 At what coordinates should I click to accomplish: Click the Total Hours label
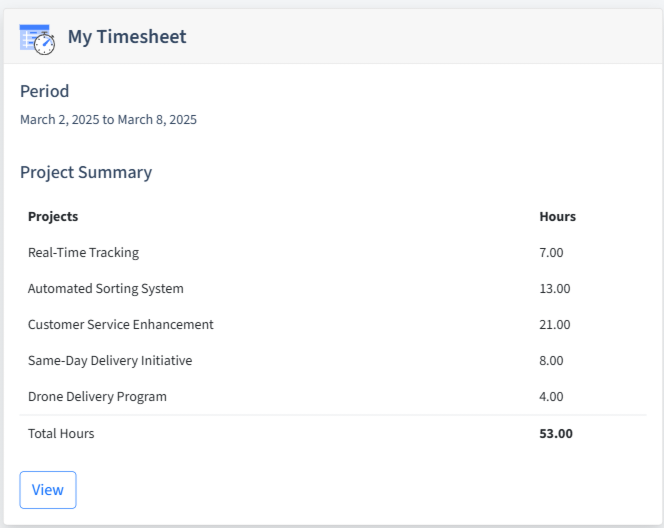coord(61,433)
